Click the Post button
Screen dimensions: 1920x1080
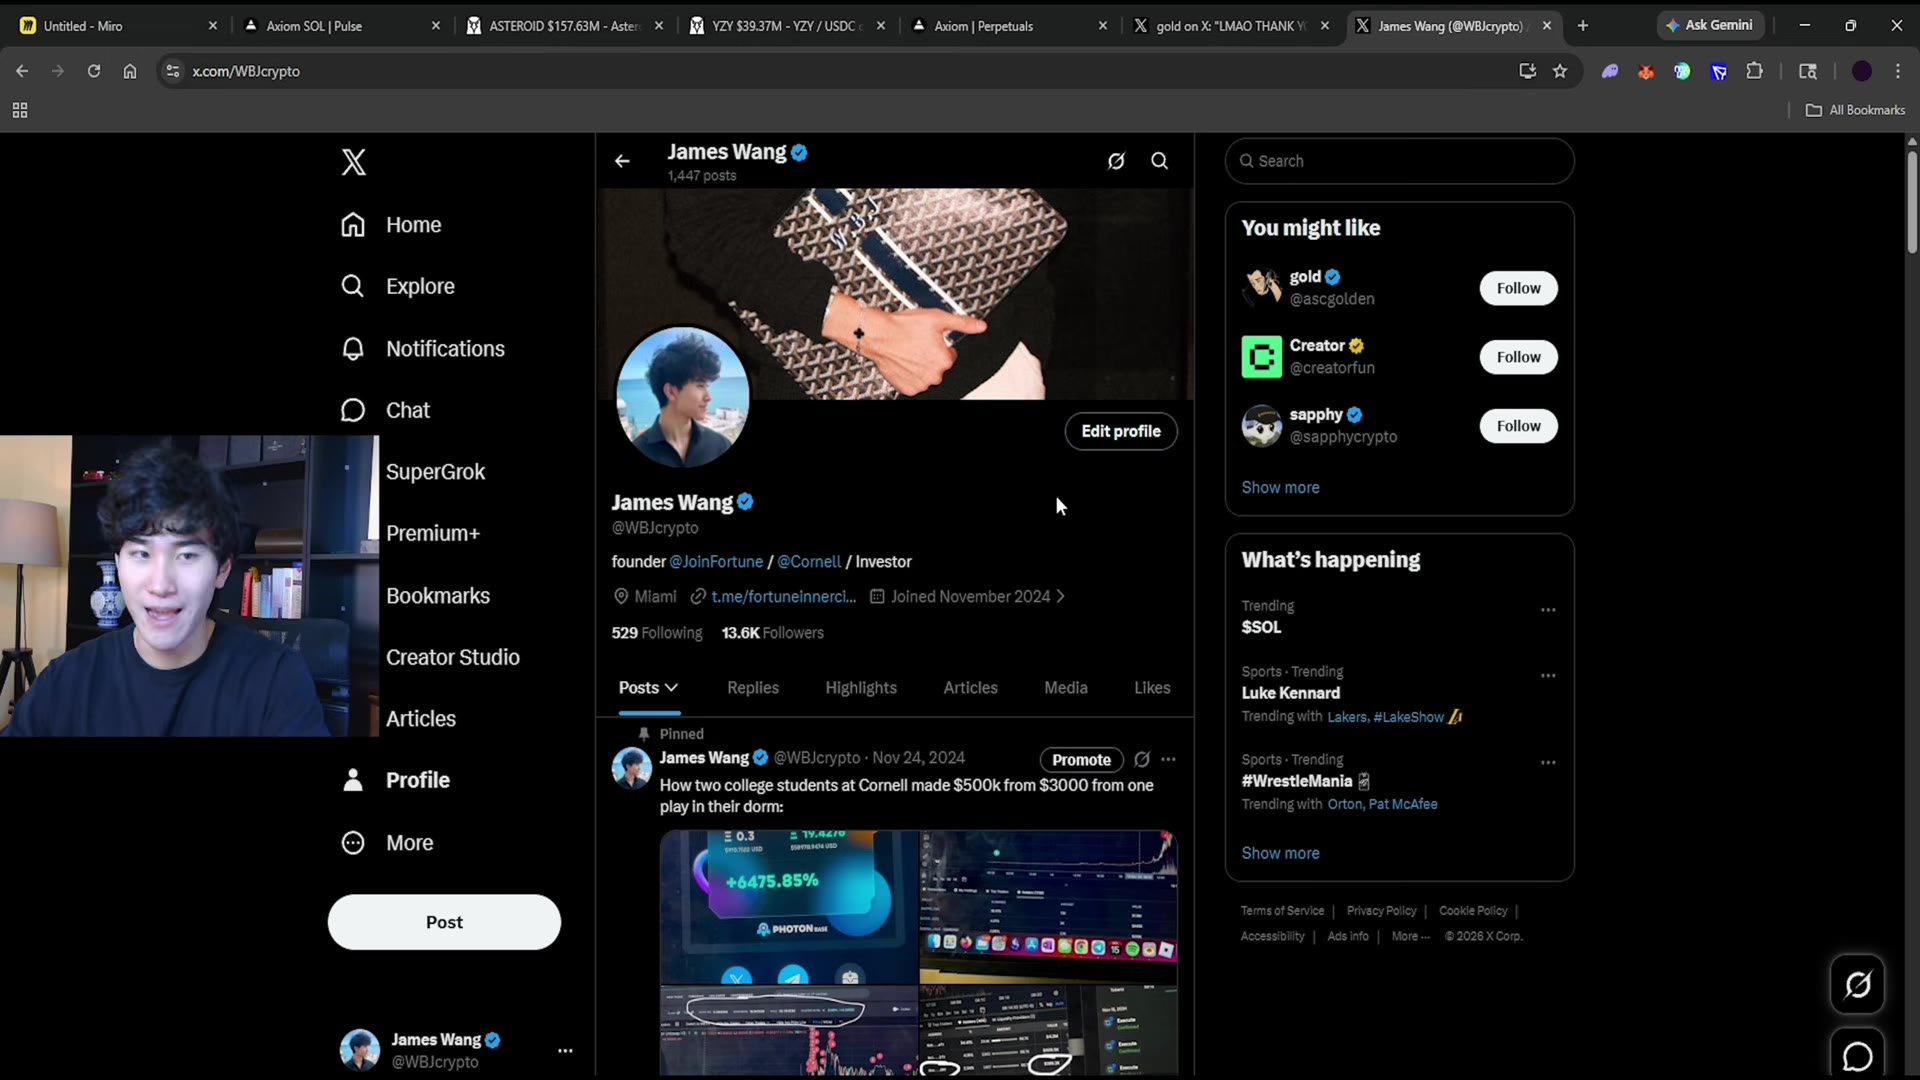tap(444, 922)
